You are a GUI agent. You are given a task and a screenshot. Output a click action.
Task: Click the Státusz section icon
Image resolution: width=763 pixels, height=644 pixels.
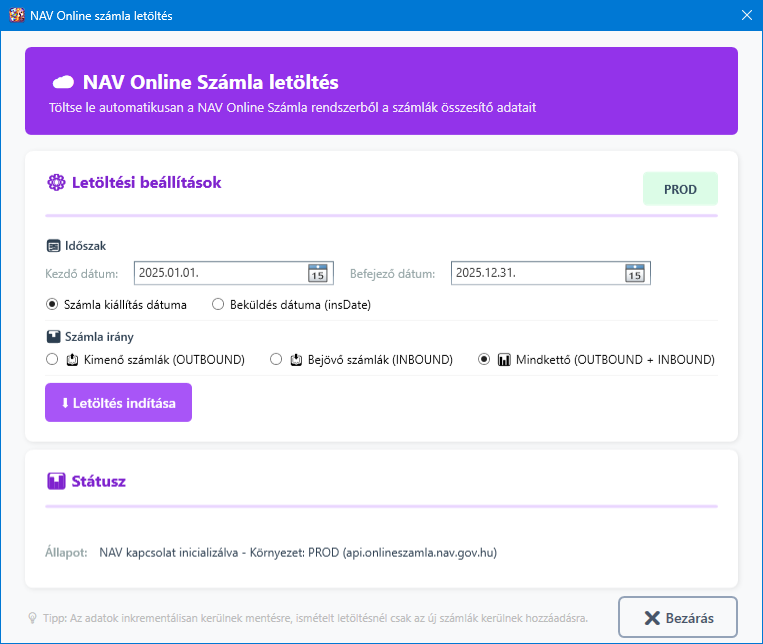[x=56, y=481]
